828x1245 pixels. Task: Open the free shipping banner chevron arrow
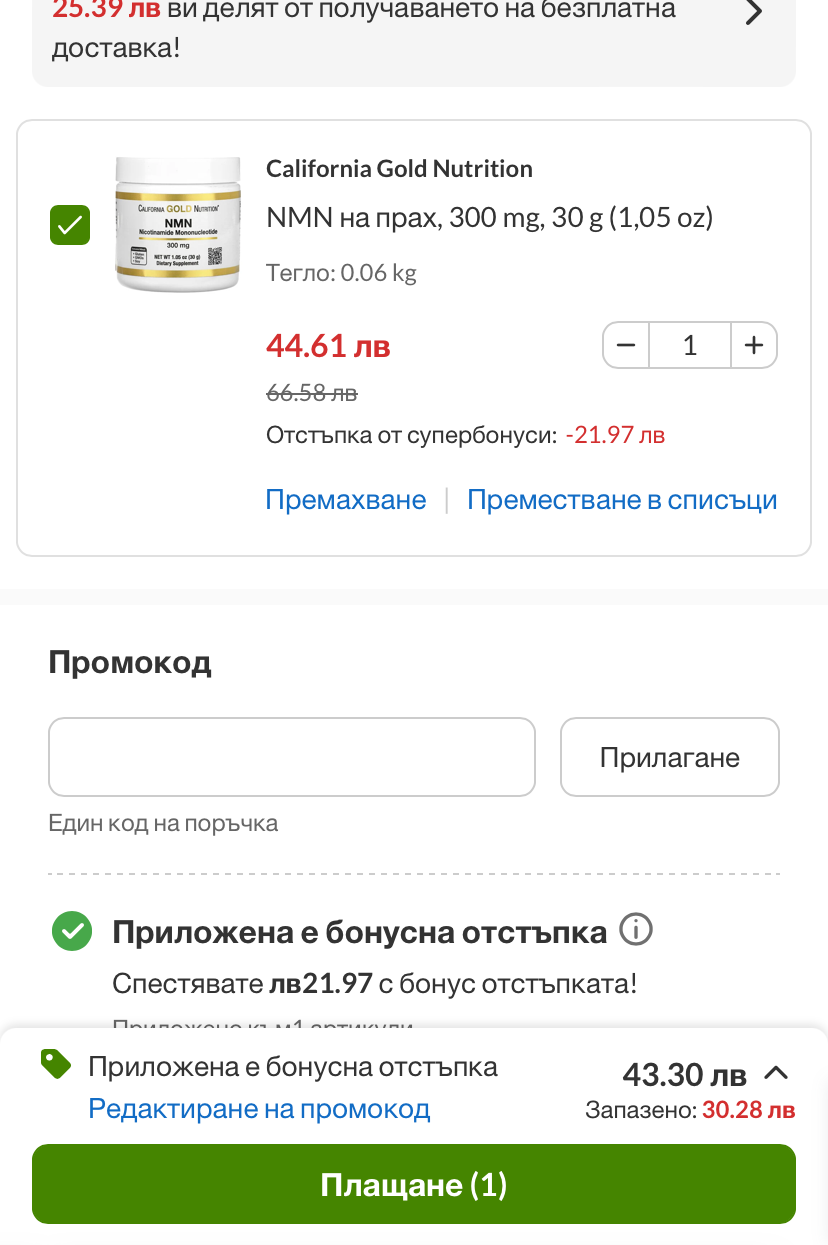754,13
